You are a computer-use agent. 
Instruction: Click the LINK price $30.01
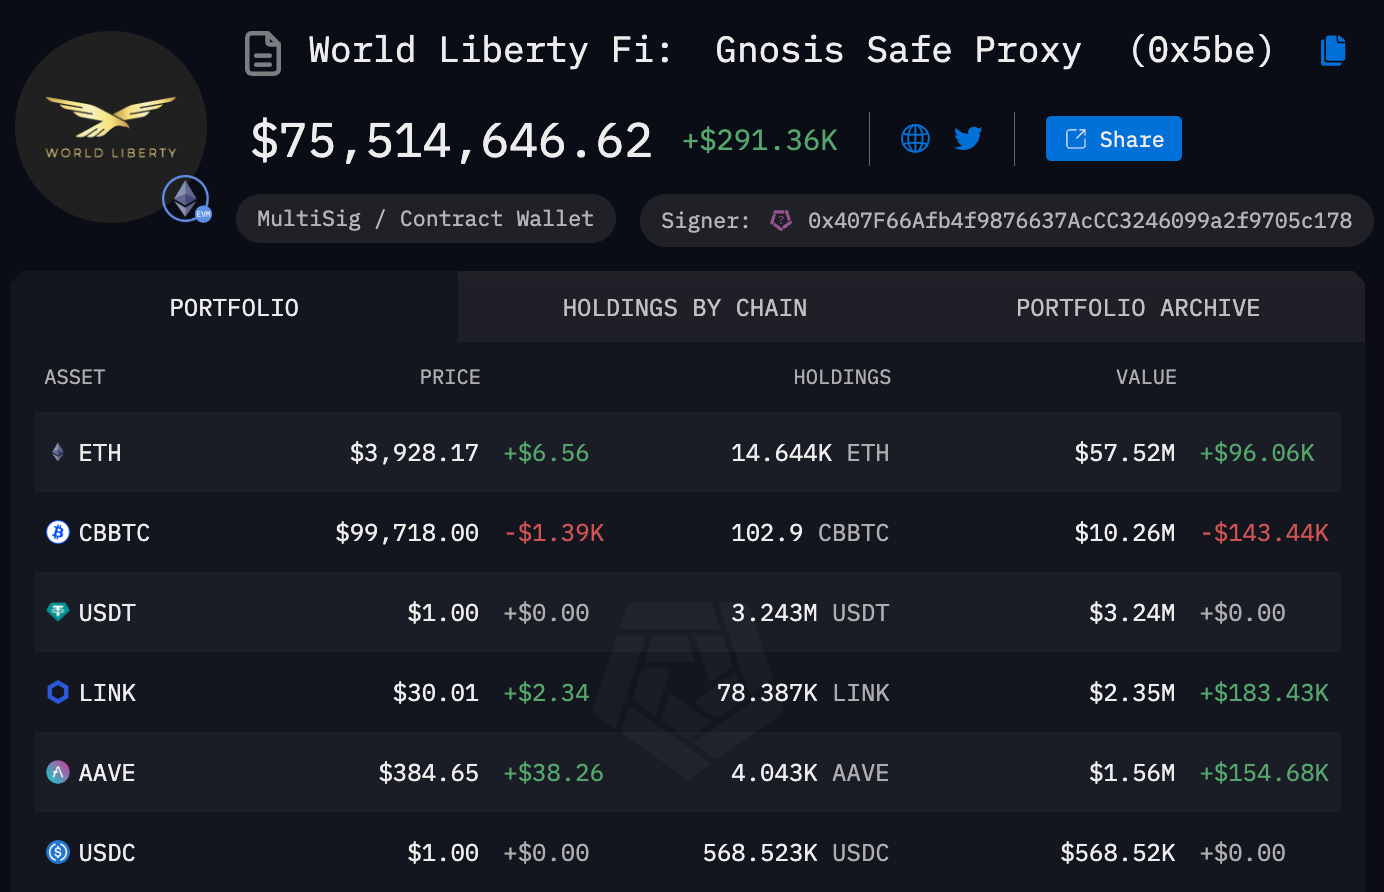coord(436,693)
